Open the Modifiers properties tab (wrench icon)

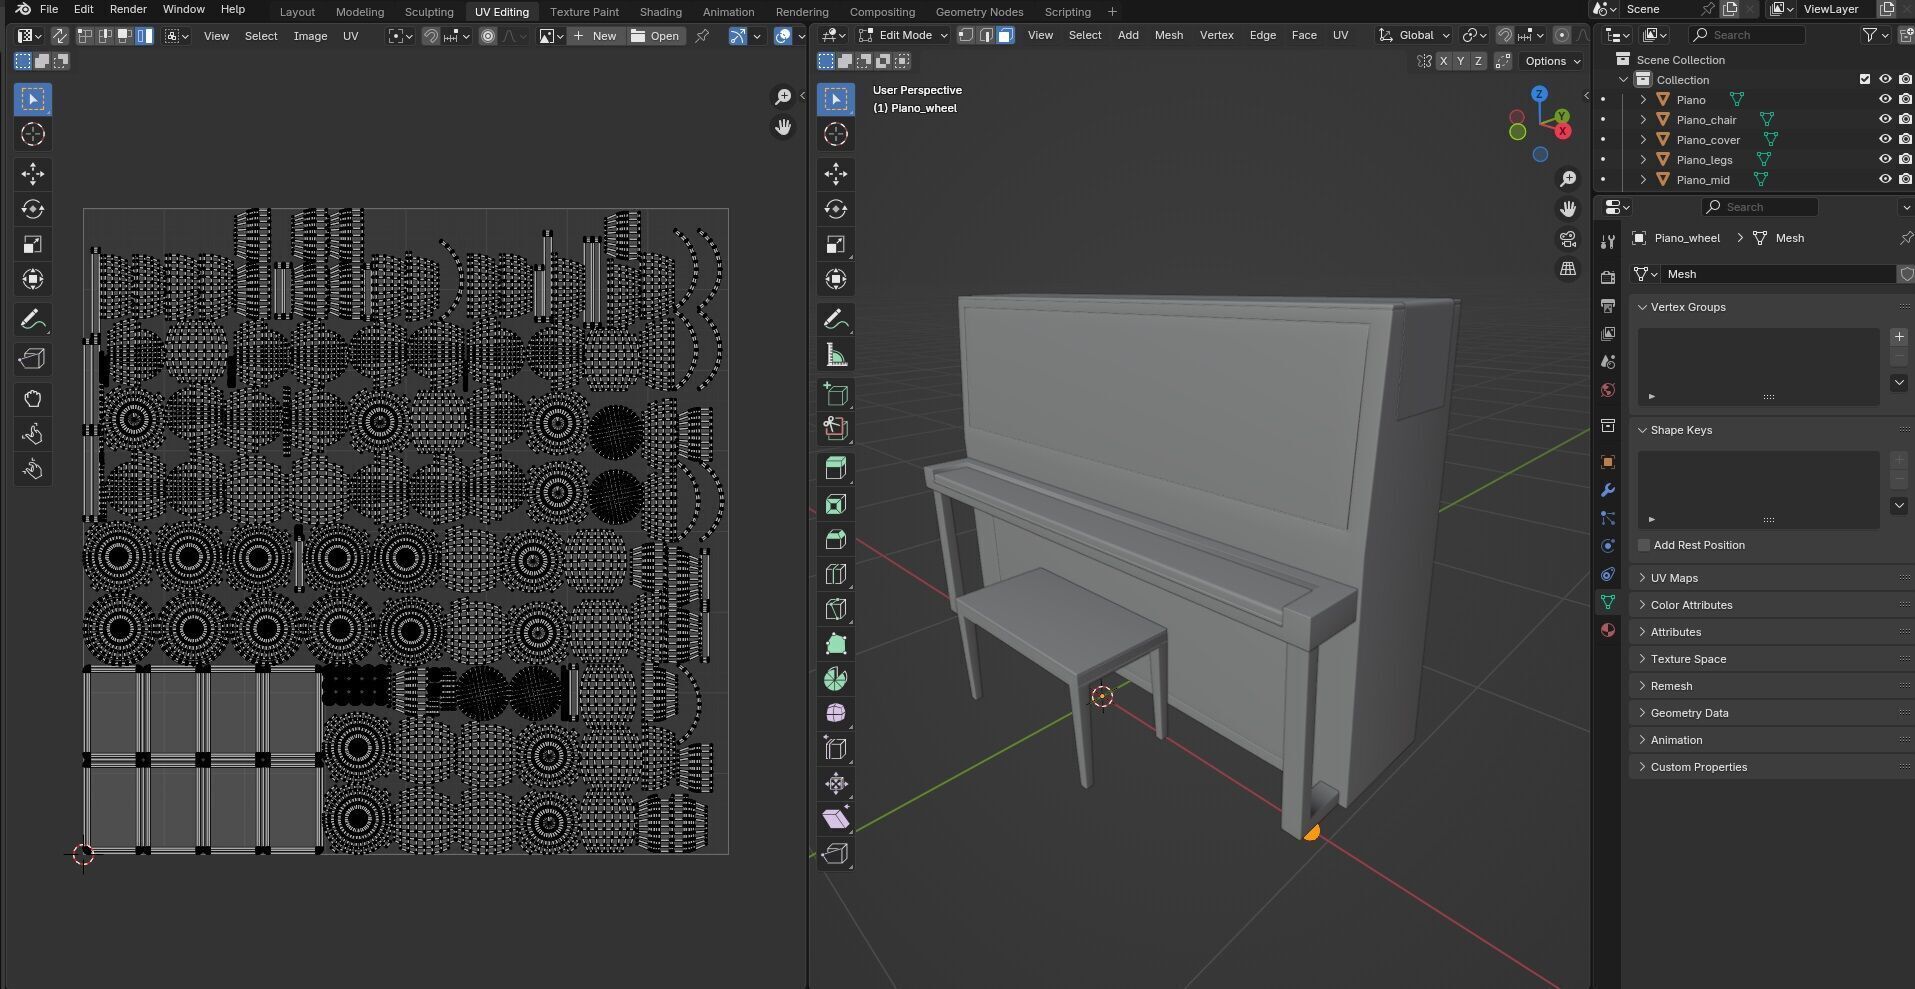1608,490
